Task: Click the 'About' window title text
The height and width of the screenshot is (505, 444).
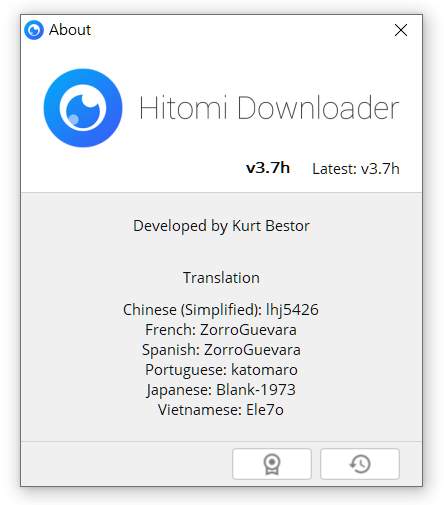Action: click(70, 30)
